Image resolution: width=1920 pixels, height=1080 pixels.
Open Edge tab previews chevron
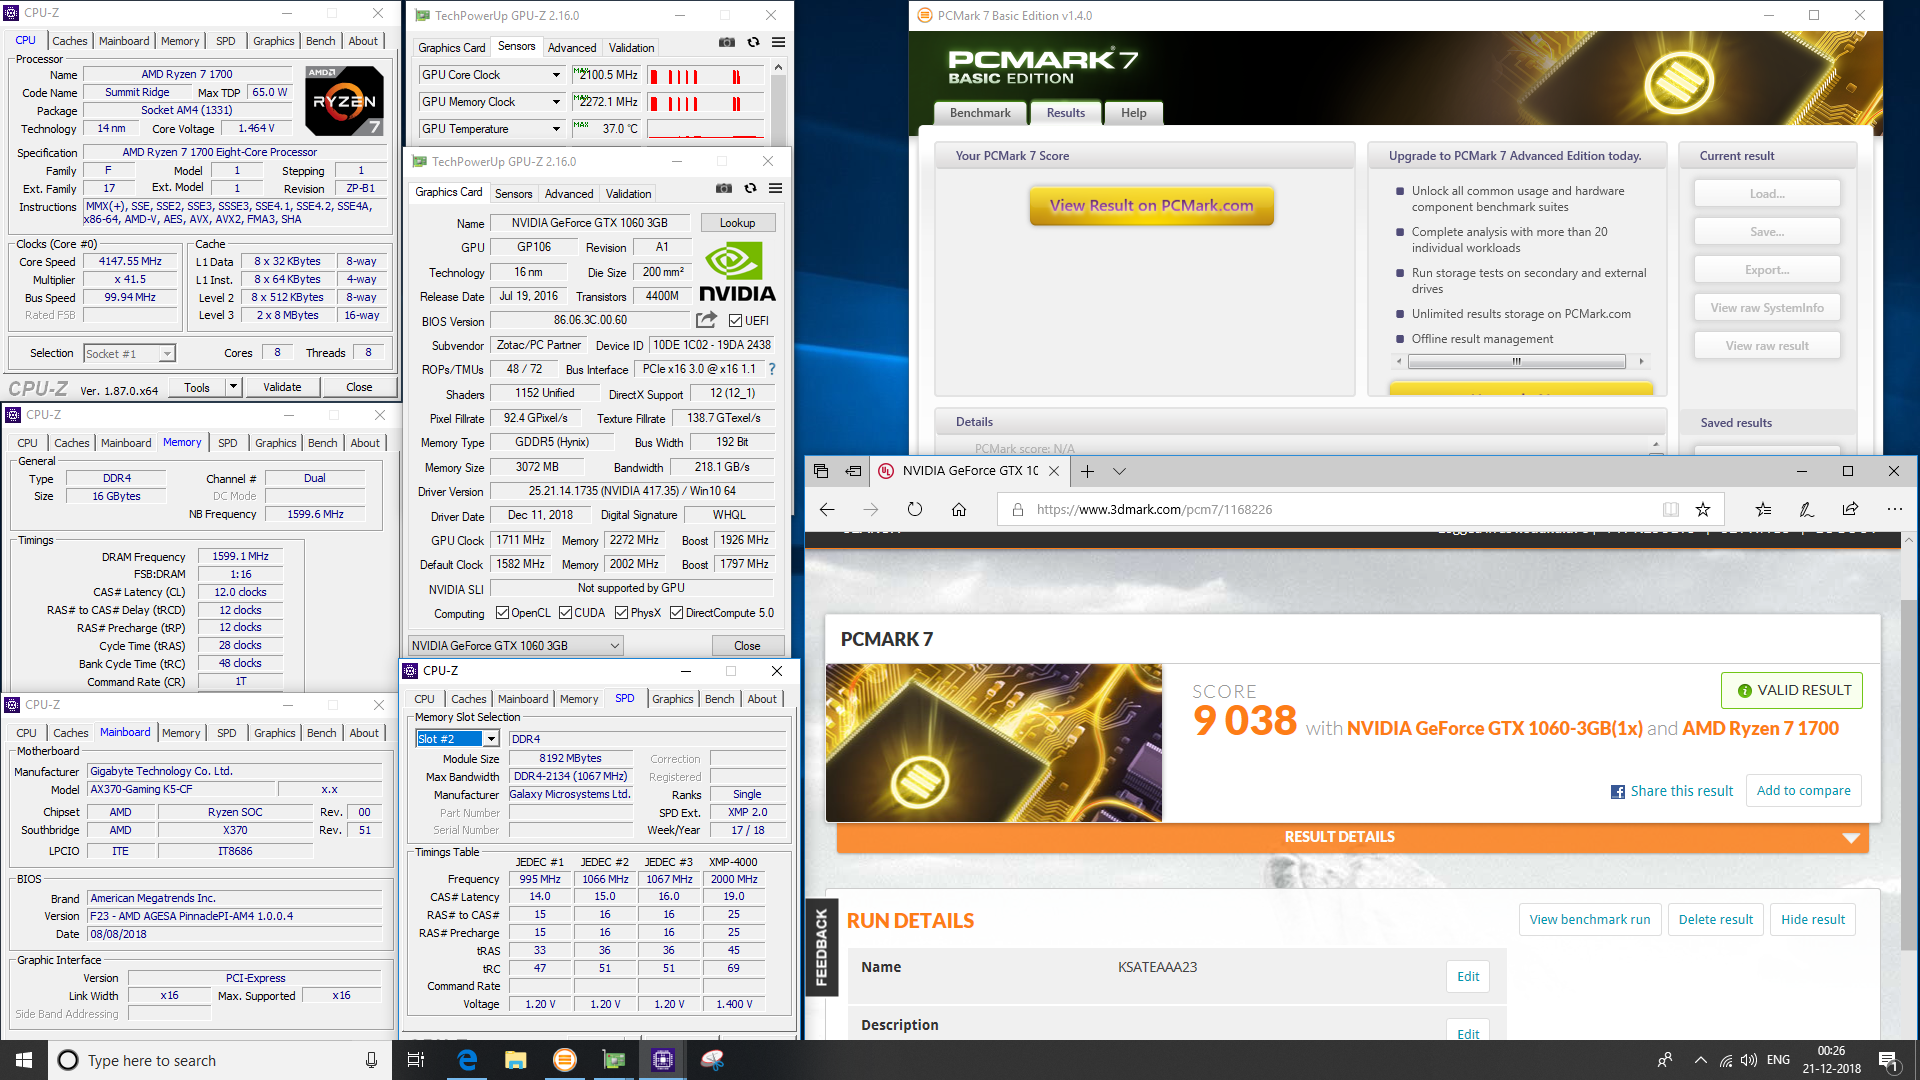[1119, 471]
